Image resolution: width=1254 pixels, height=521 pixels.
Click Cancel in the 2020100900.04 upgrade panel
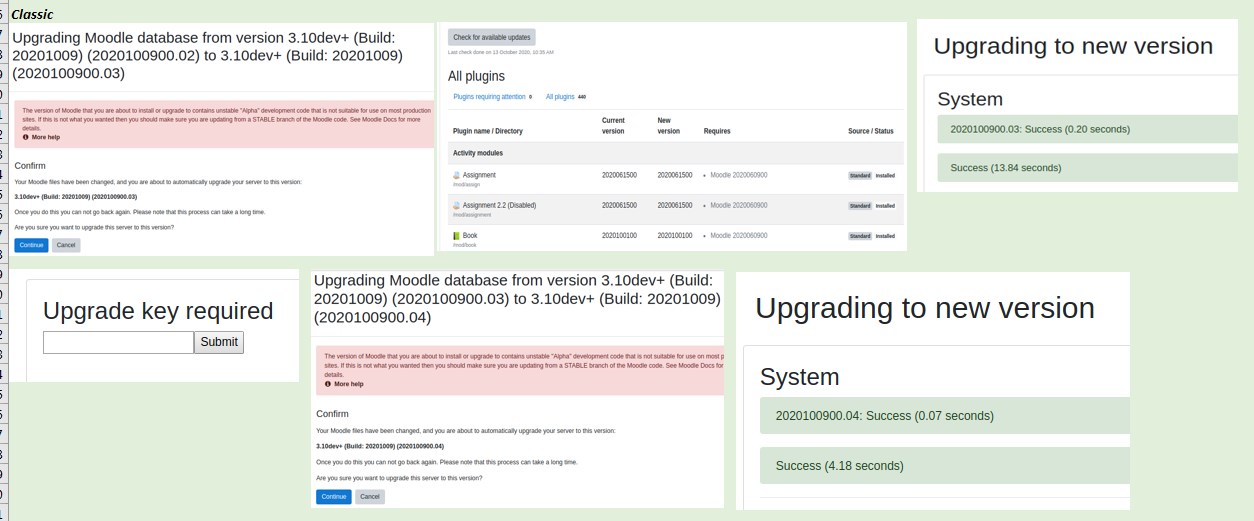(x=370, y=497)
